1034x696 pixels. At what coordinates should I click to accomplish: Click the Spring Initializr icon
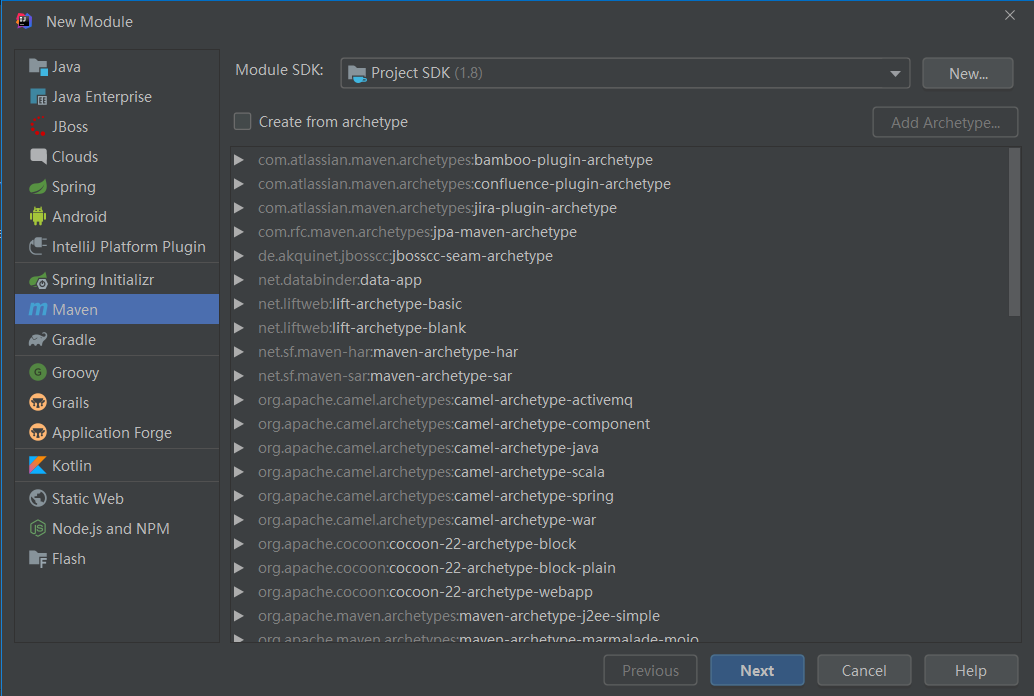38,280
